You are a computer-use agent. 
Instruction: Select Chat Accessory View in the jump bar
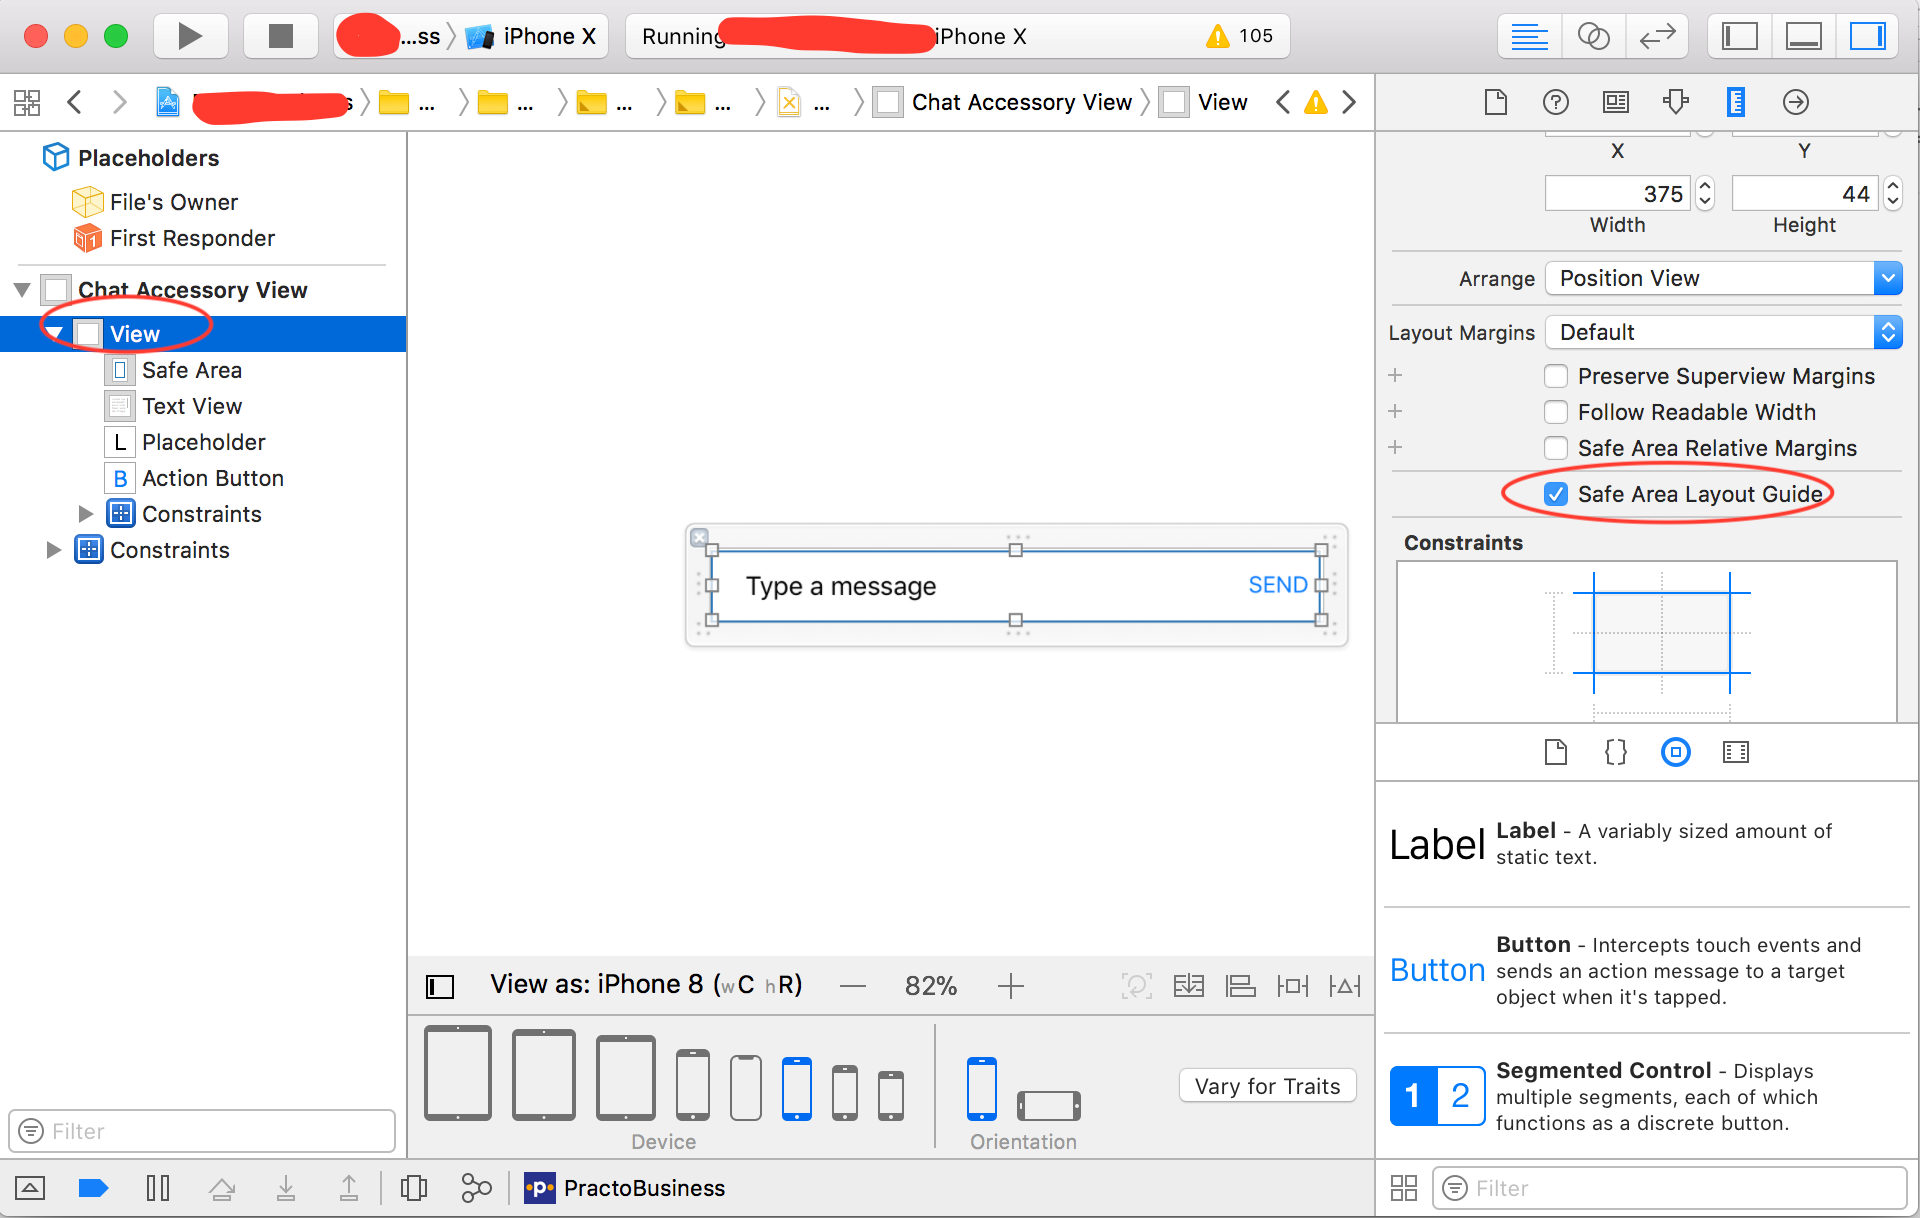[1022, 101]
